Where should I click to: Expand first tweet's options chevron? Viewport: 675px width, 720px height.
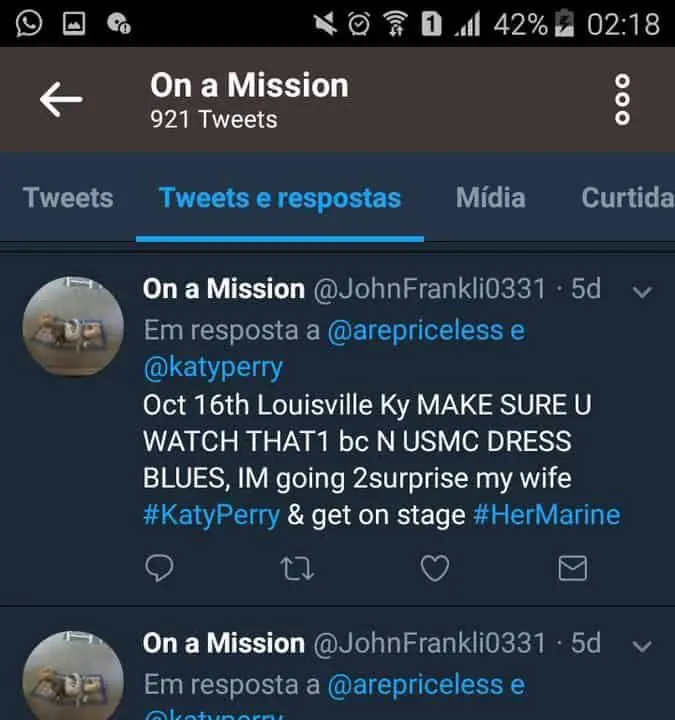(643, 292)
